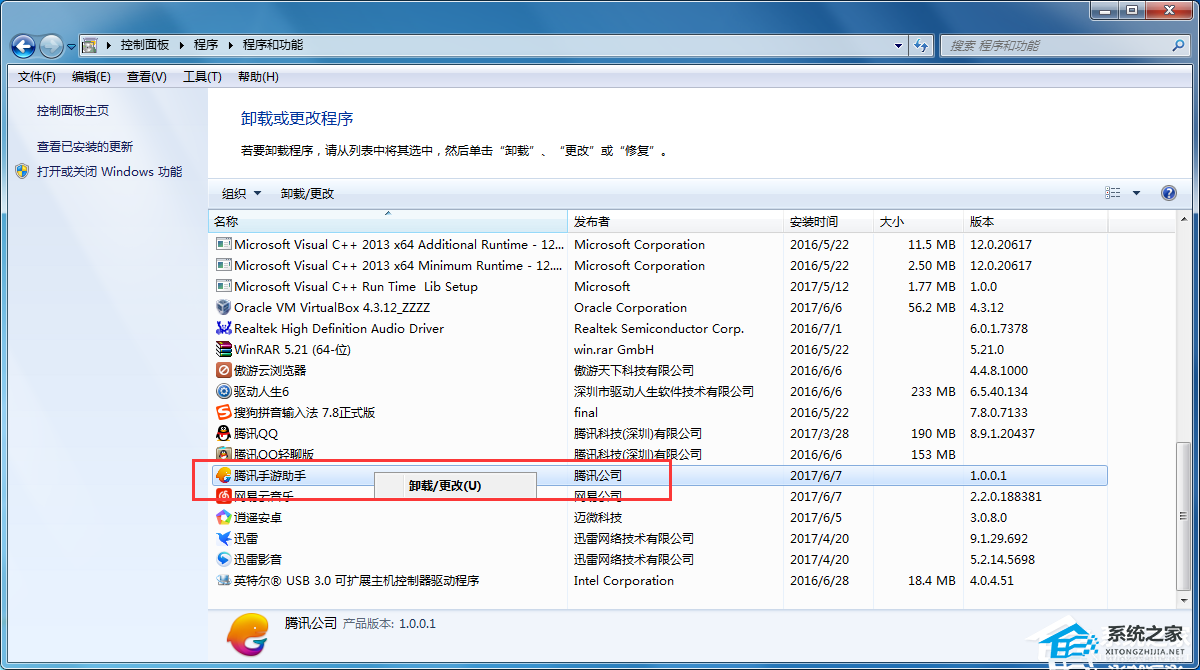This screenshot has height=670, width=1200.
Task: Click the Visual C++ 2013 x64 Additional Runtime icon
Action: coord(224,245)
